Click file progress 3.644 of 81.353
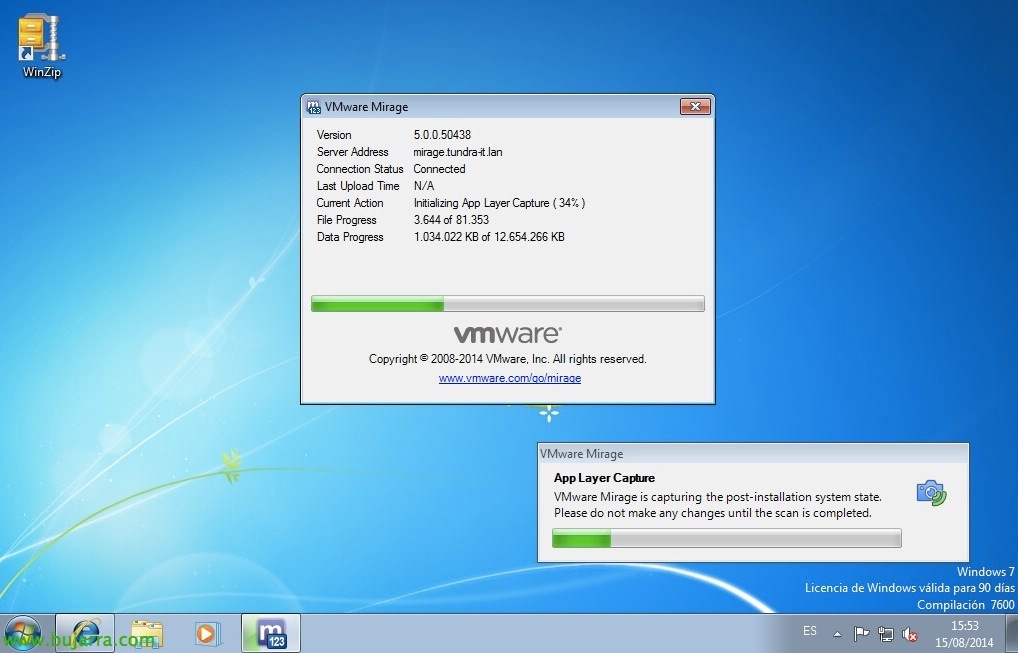 (451, 219)
